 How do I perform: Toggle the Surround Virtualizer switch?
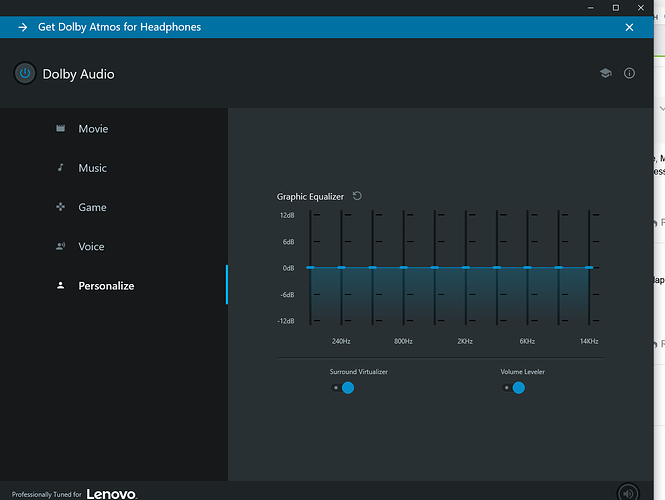343,387
